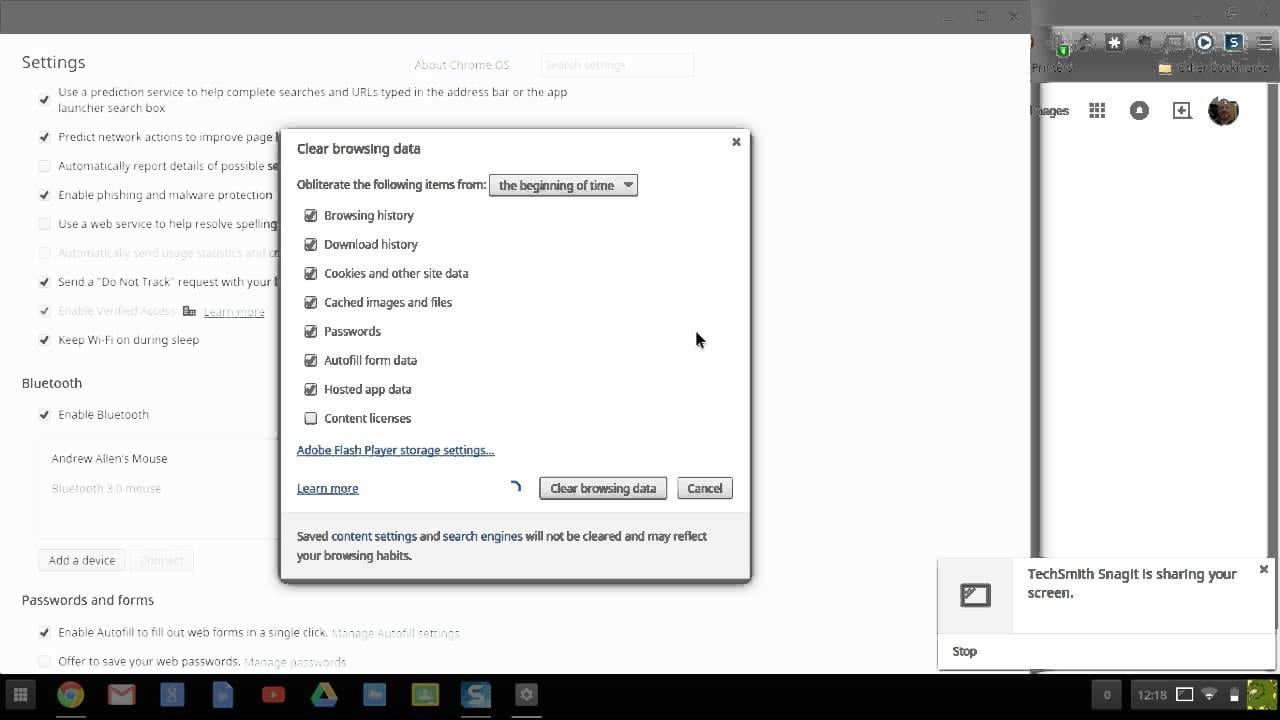This screenshot has height=720, width=1280.
Task: Open the Files app in shelf
Action: 375,695
